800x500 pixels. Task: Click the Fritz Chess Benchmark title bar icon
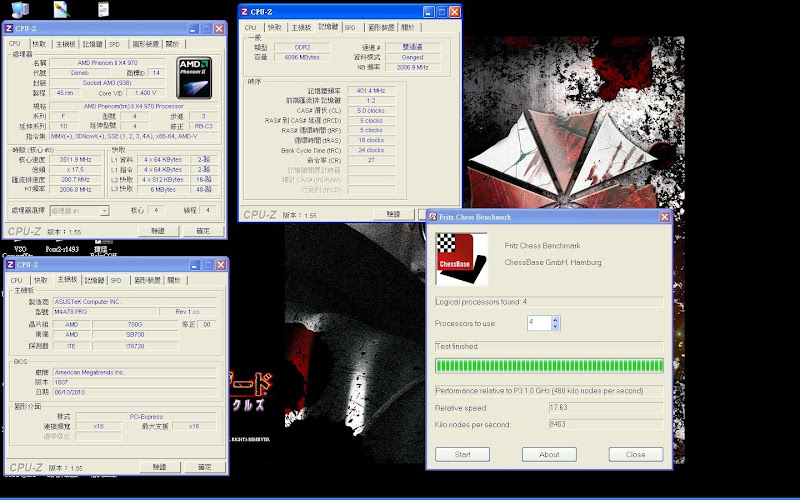433,217
